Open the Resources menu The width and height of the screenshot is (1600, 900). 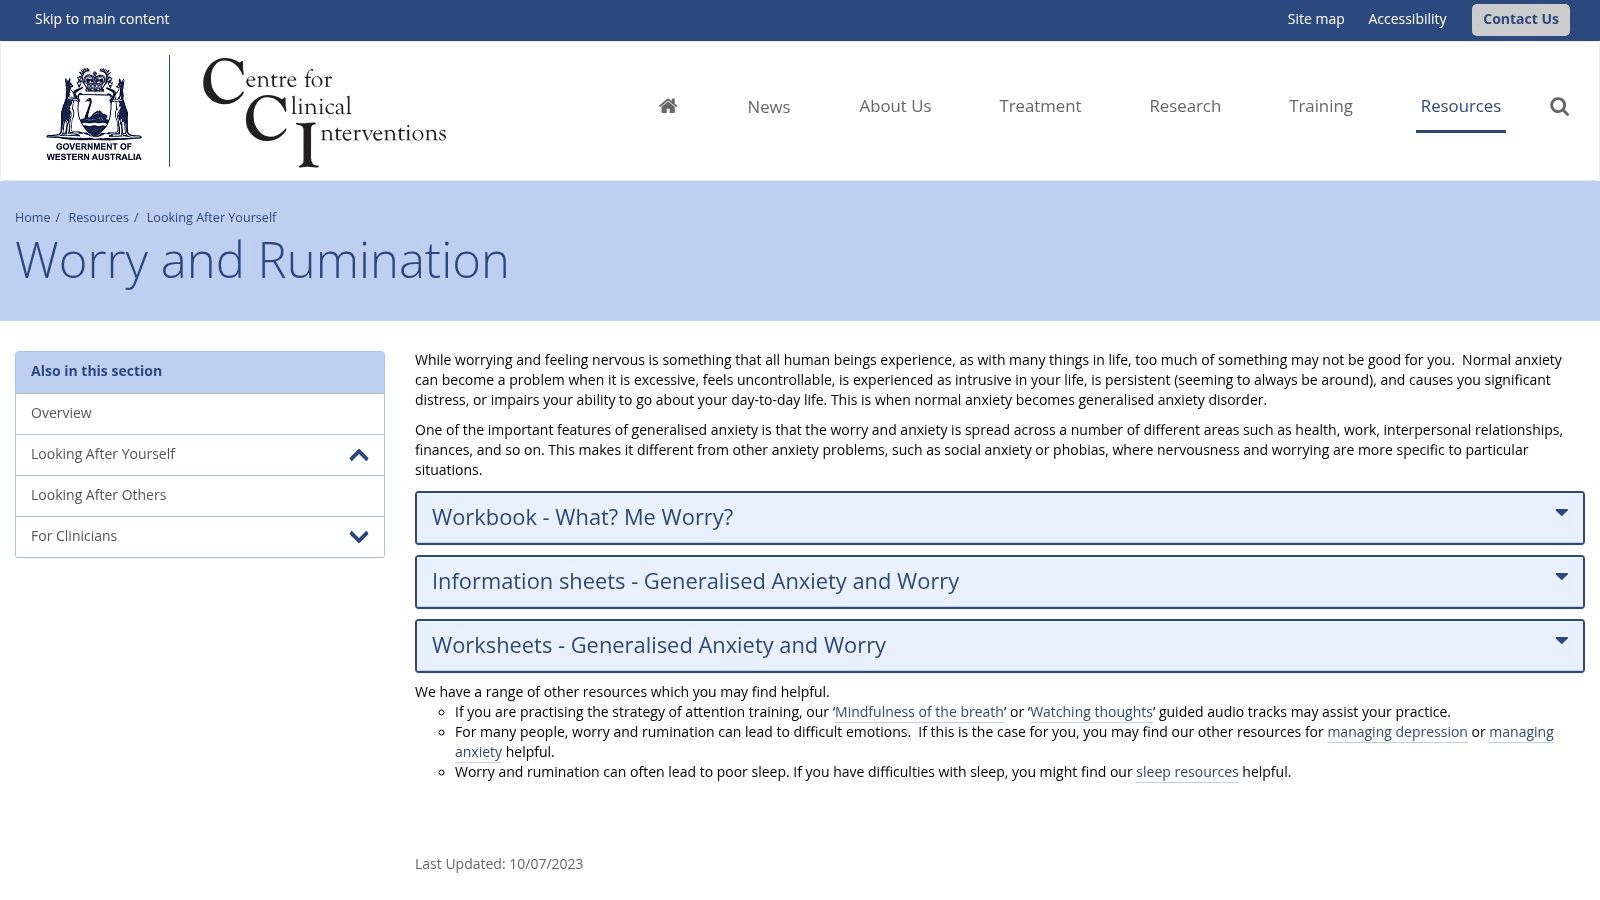coord(1460,106)
